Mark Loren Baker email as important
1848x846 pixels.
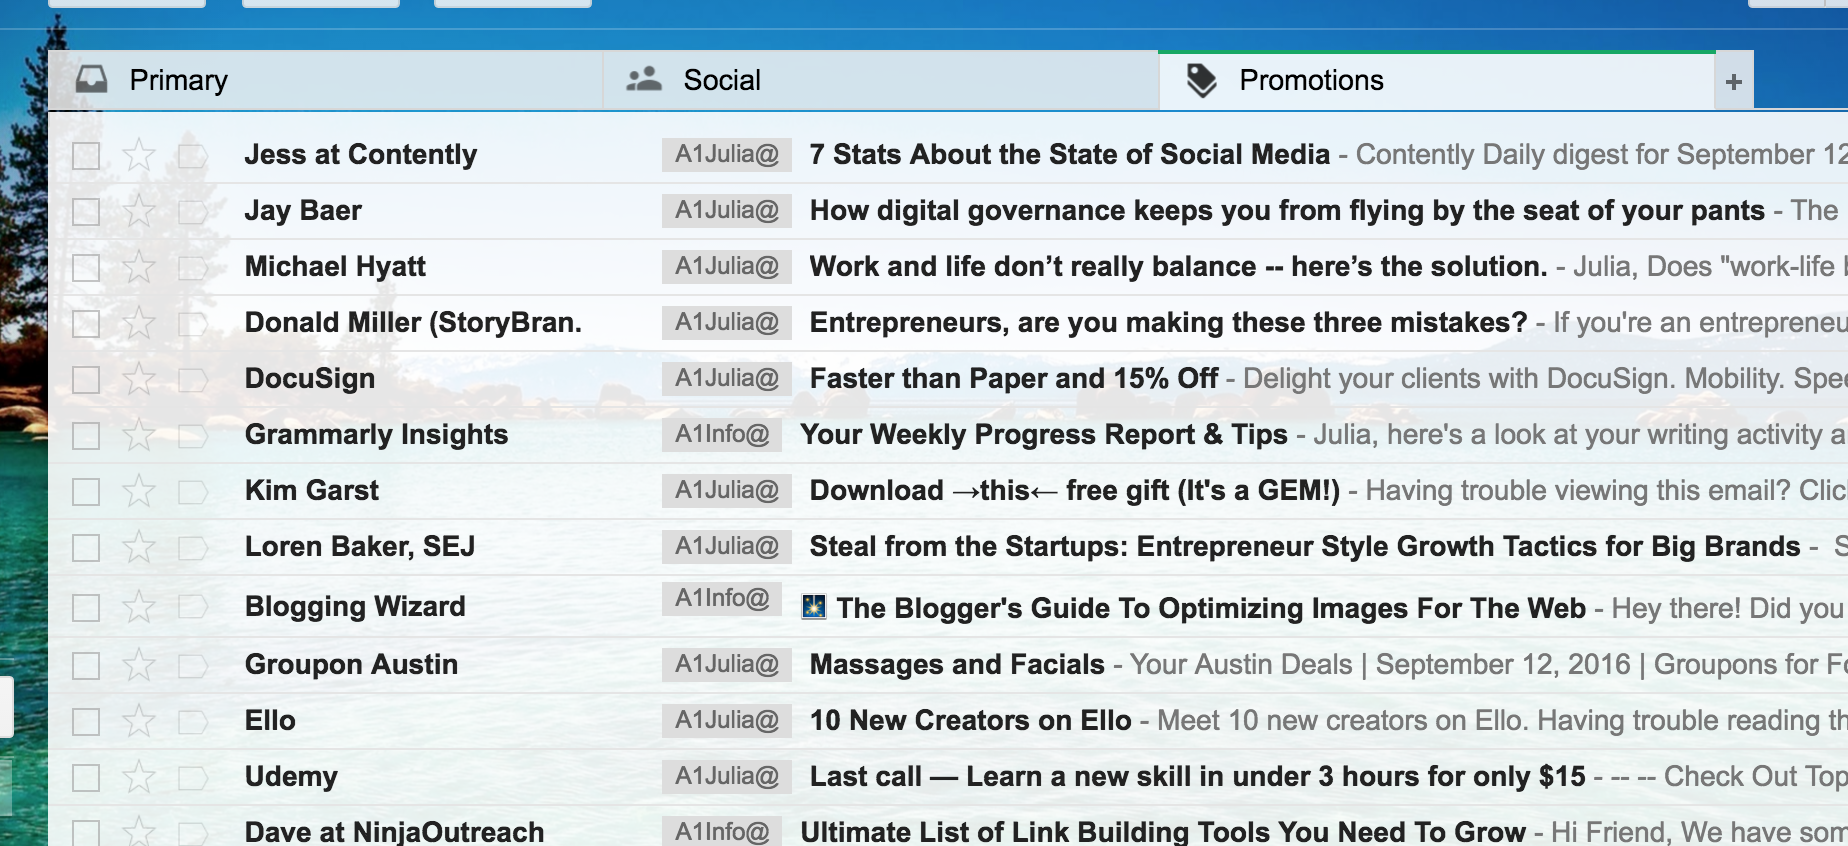point(192,548)
